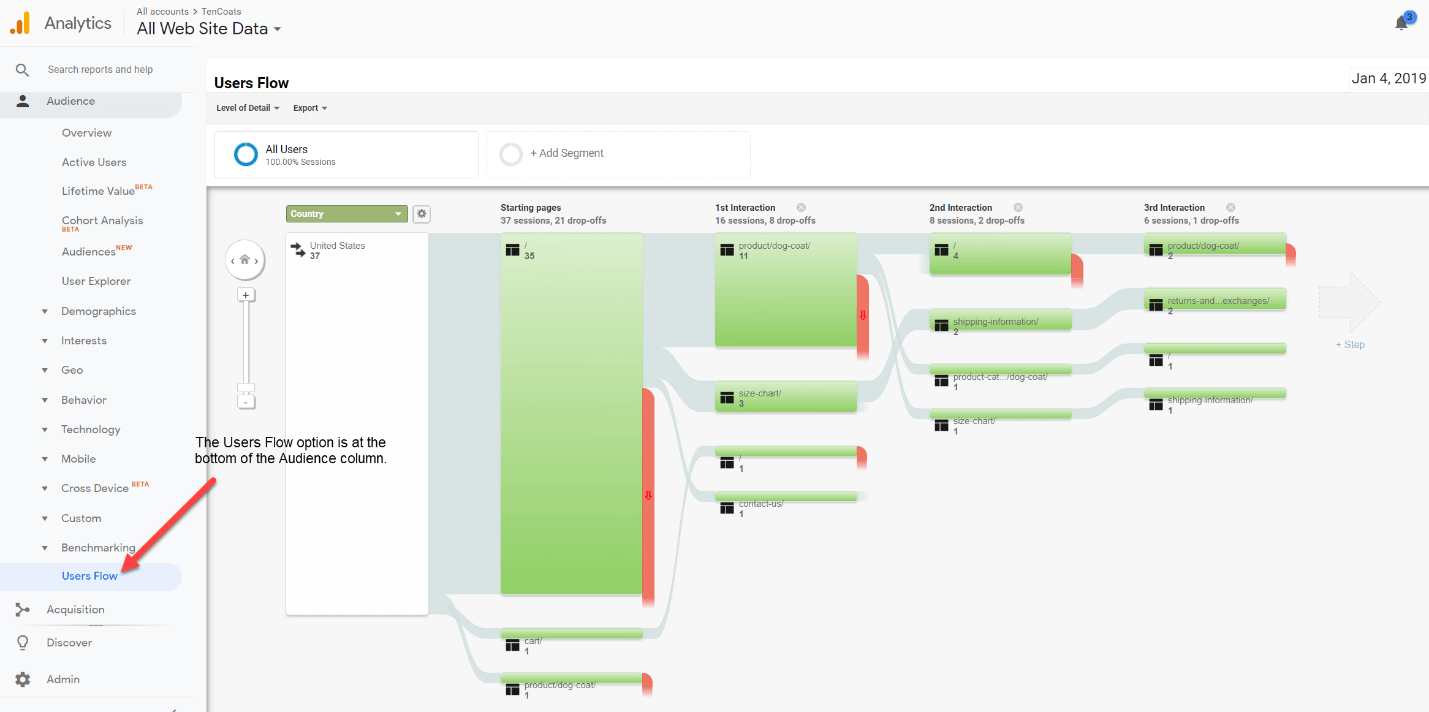The image size is (1429, 712).
Task: Click the starting page / 35 node
Action: pos(572,414)
